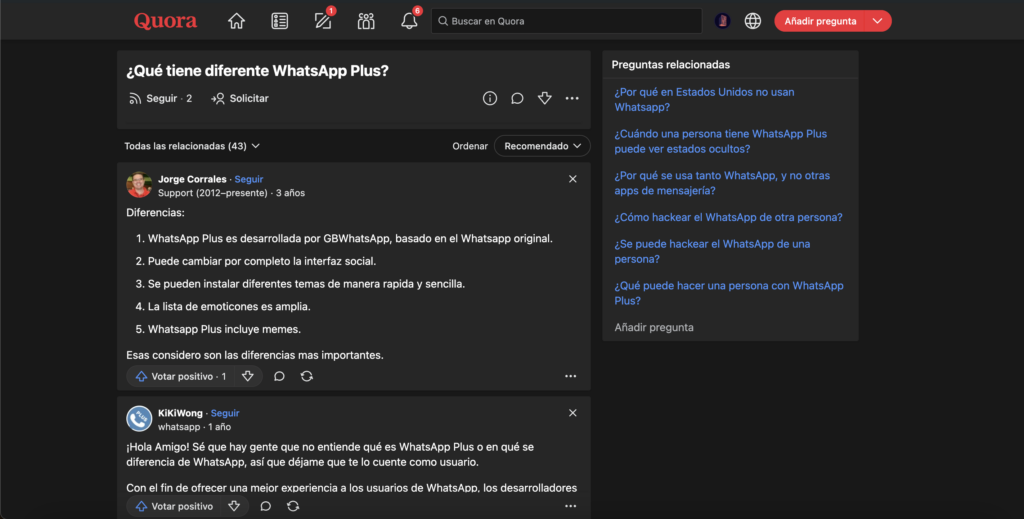The height and width of the screenshot is (519, 1024).
Task: Upvote Jorge Corrales answer
Action: pos(182,376)
